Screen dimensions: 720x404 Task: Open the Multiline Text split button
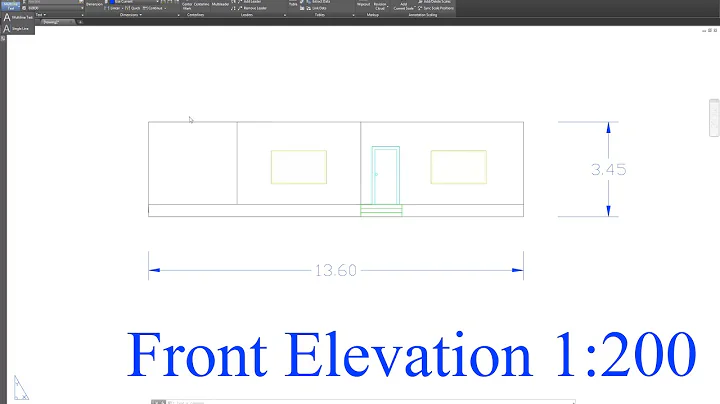(x=11, y=6)
